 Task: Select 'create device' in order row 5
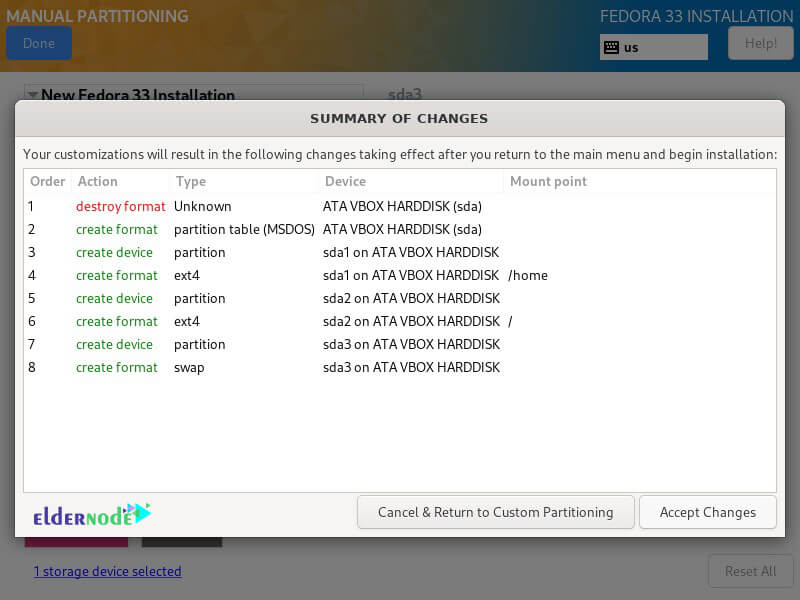114,298
